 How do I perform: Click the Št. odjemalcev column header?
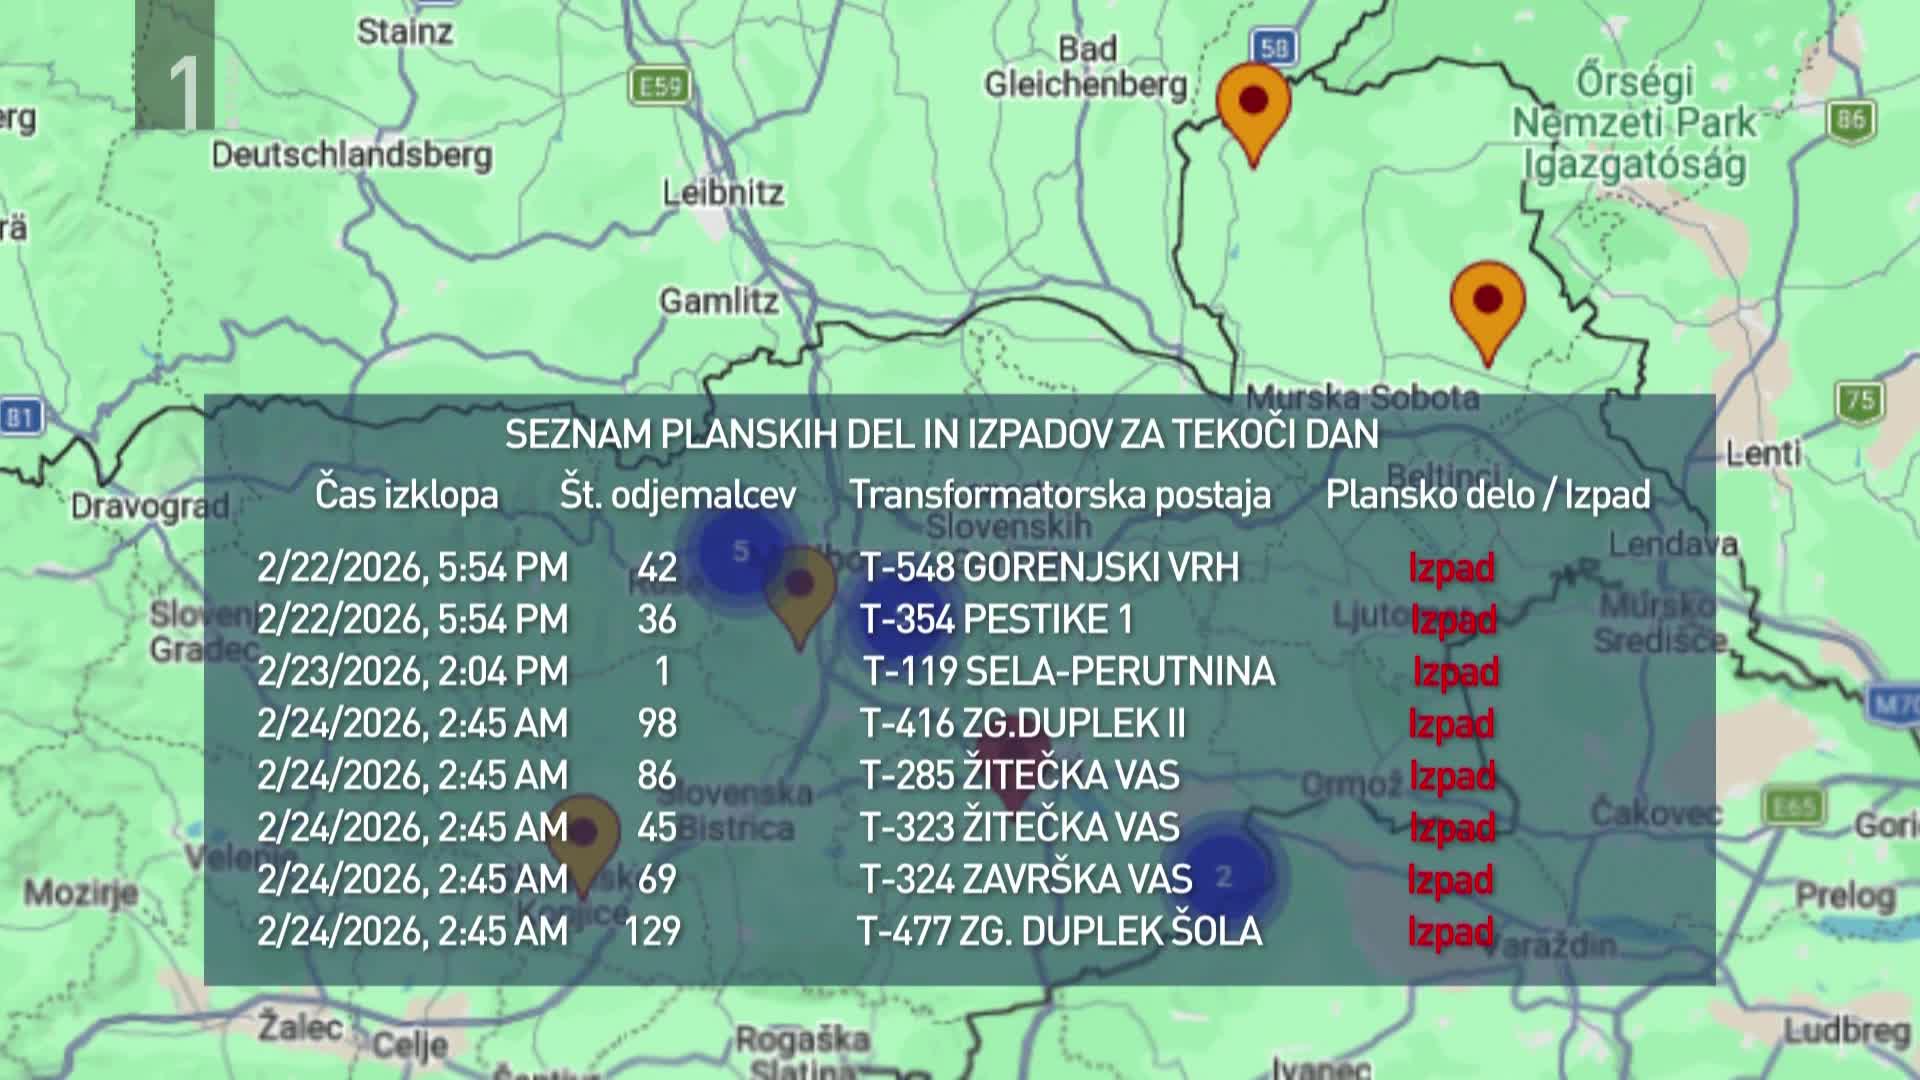coord(678,494)
